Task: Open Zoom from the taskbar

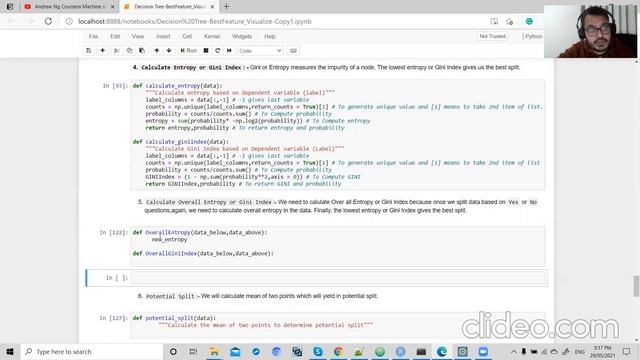Action: [483, 351]
